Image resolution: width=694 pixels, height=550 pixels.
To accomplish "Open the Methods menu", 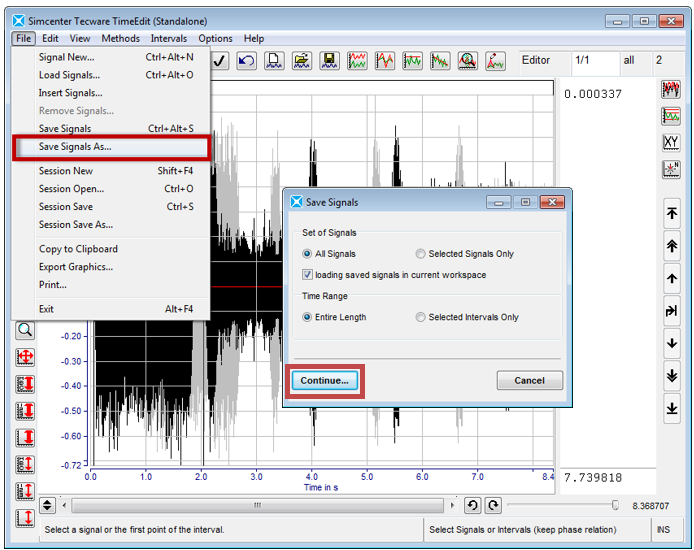I will [120, 38].
